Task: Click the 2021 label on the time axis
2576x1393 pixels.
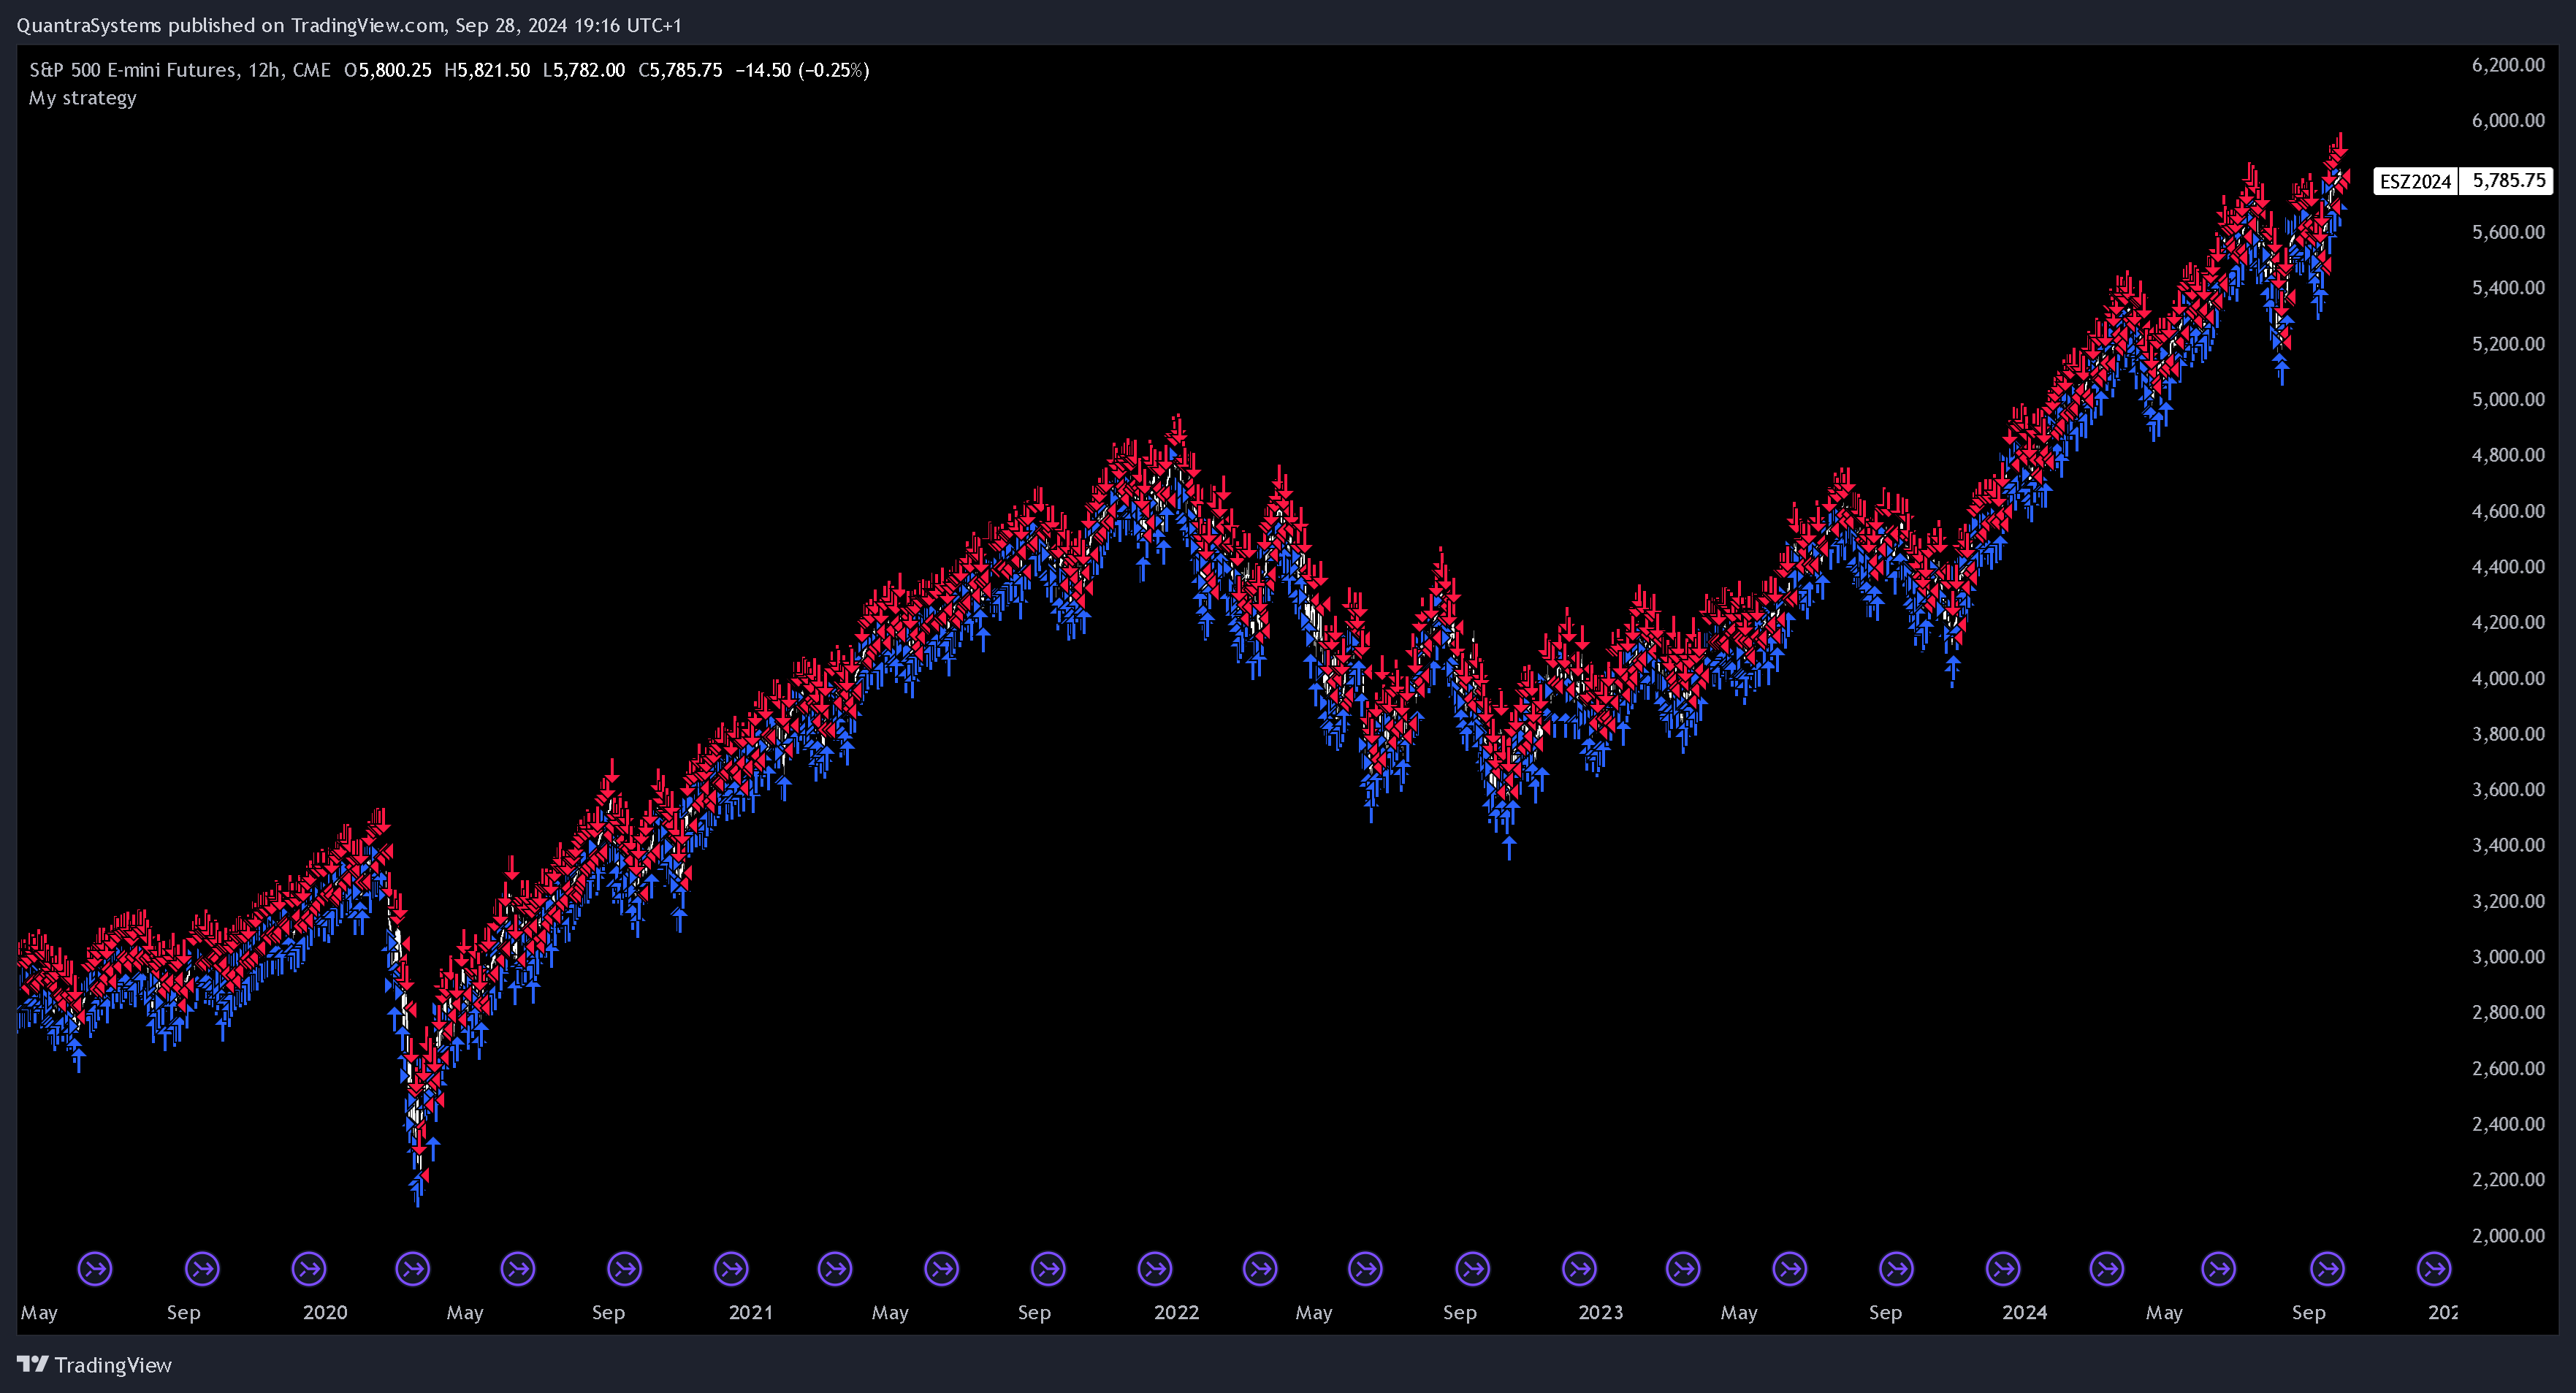Action: pos(750,1312)
